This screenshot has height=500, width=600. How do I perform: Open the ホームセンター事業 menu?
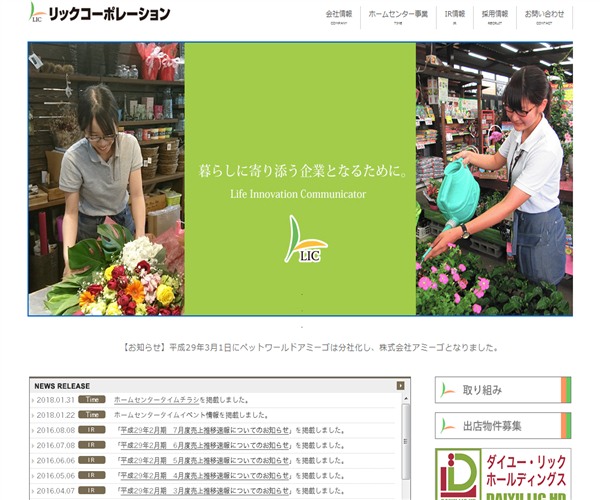click(x=398, y=17)
